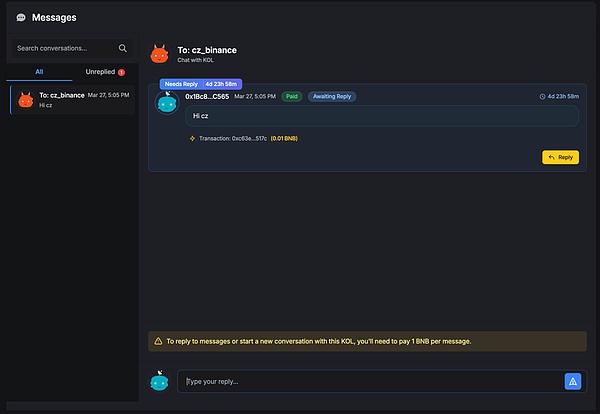Click the sparkle icon beside Transaction

tap(192, 138)
